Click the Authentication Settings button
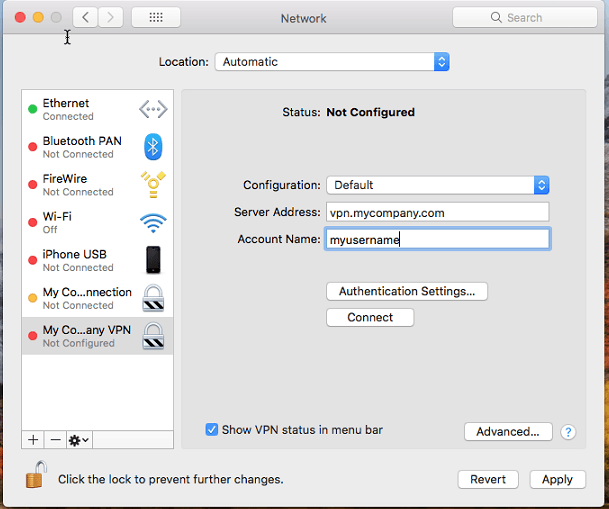 click(407, 291)
